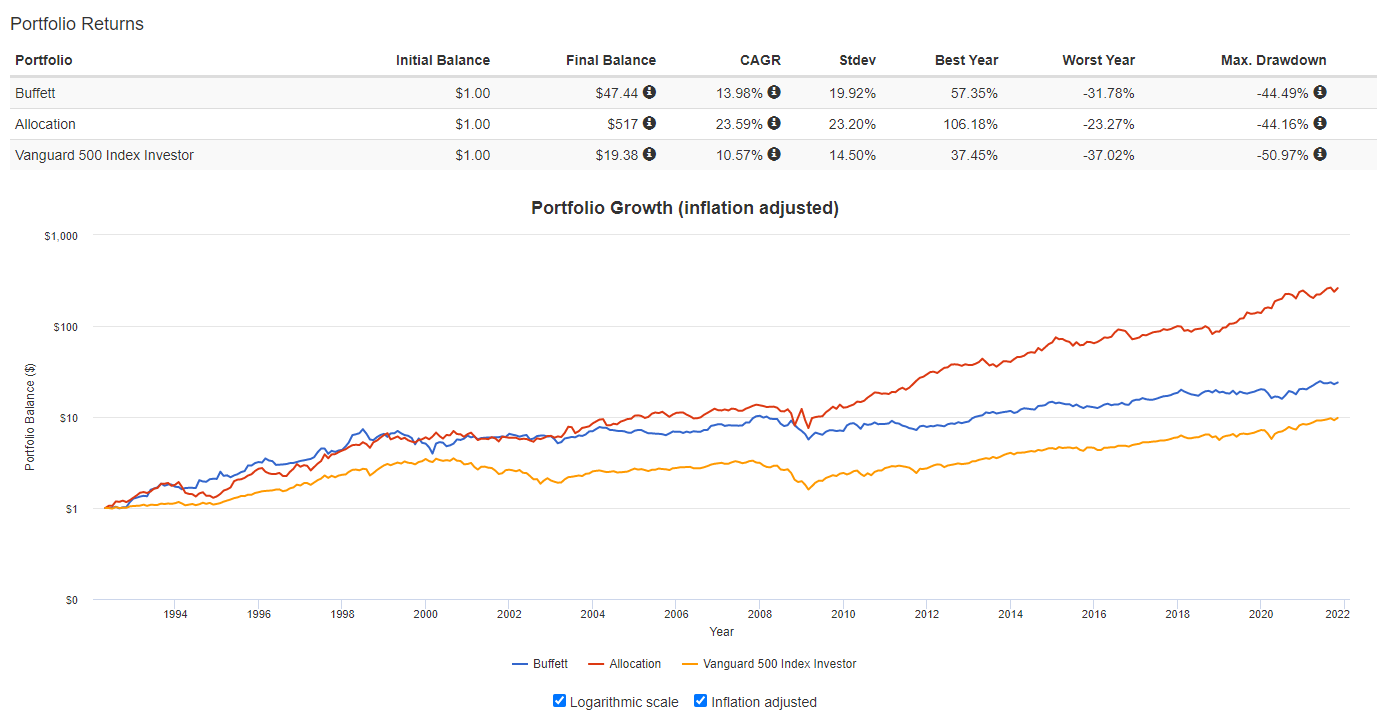
Task: Toggle Vanguard 500 Index Investor legend entry
Action: (x=768, y=664)
